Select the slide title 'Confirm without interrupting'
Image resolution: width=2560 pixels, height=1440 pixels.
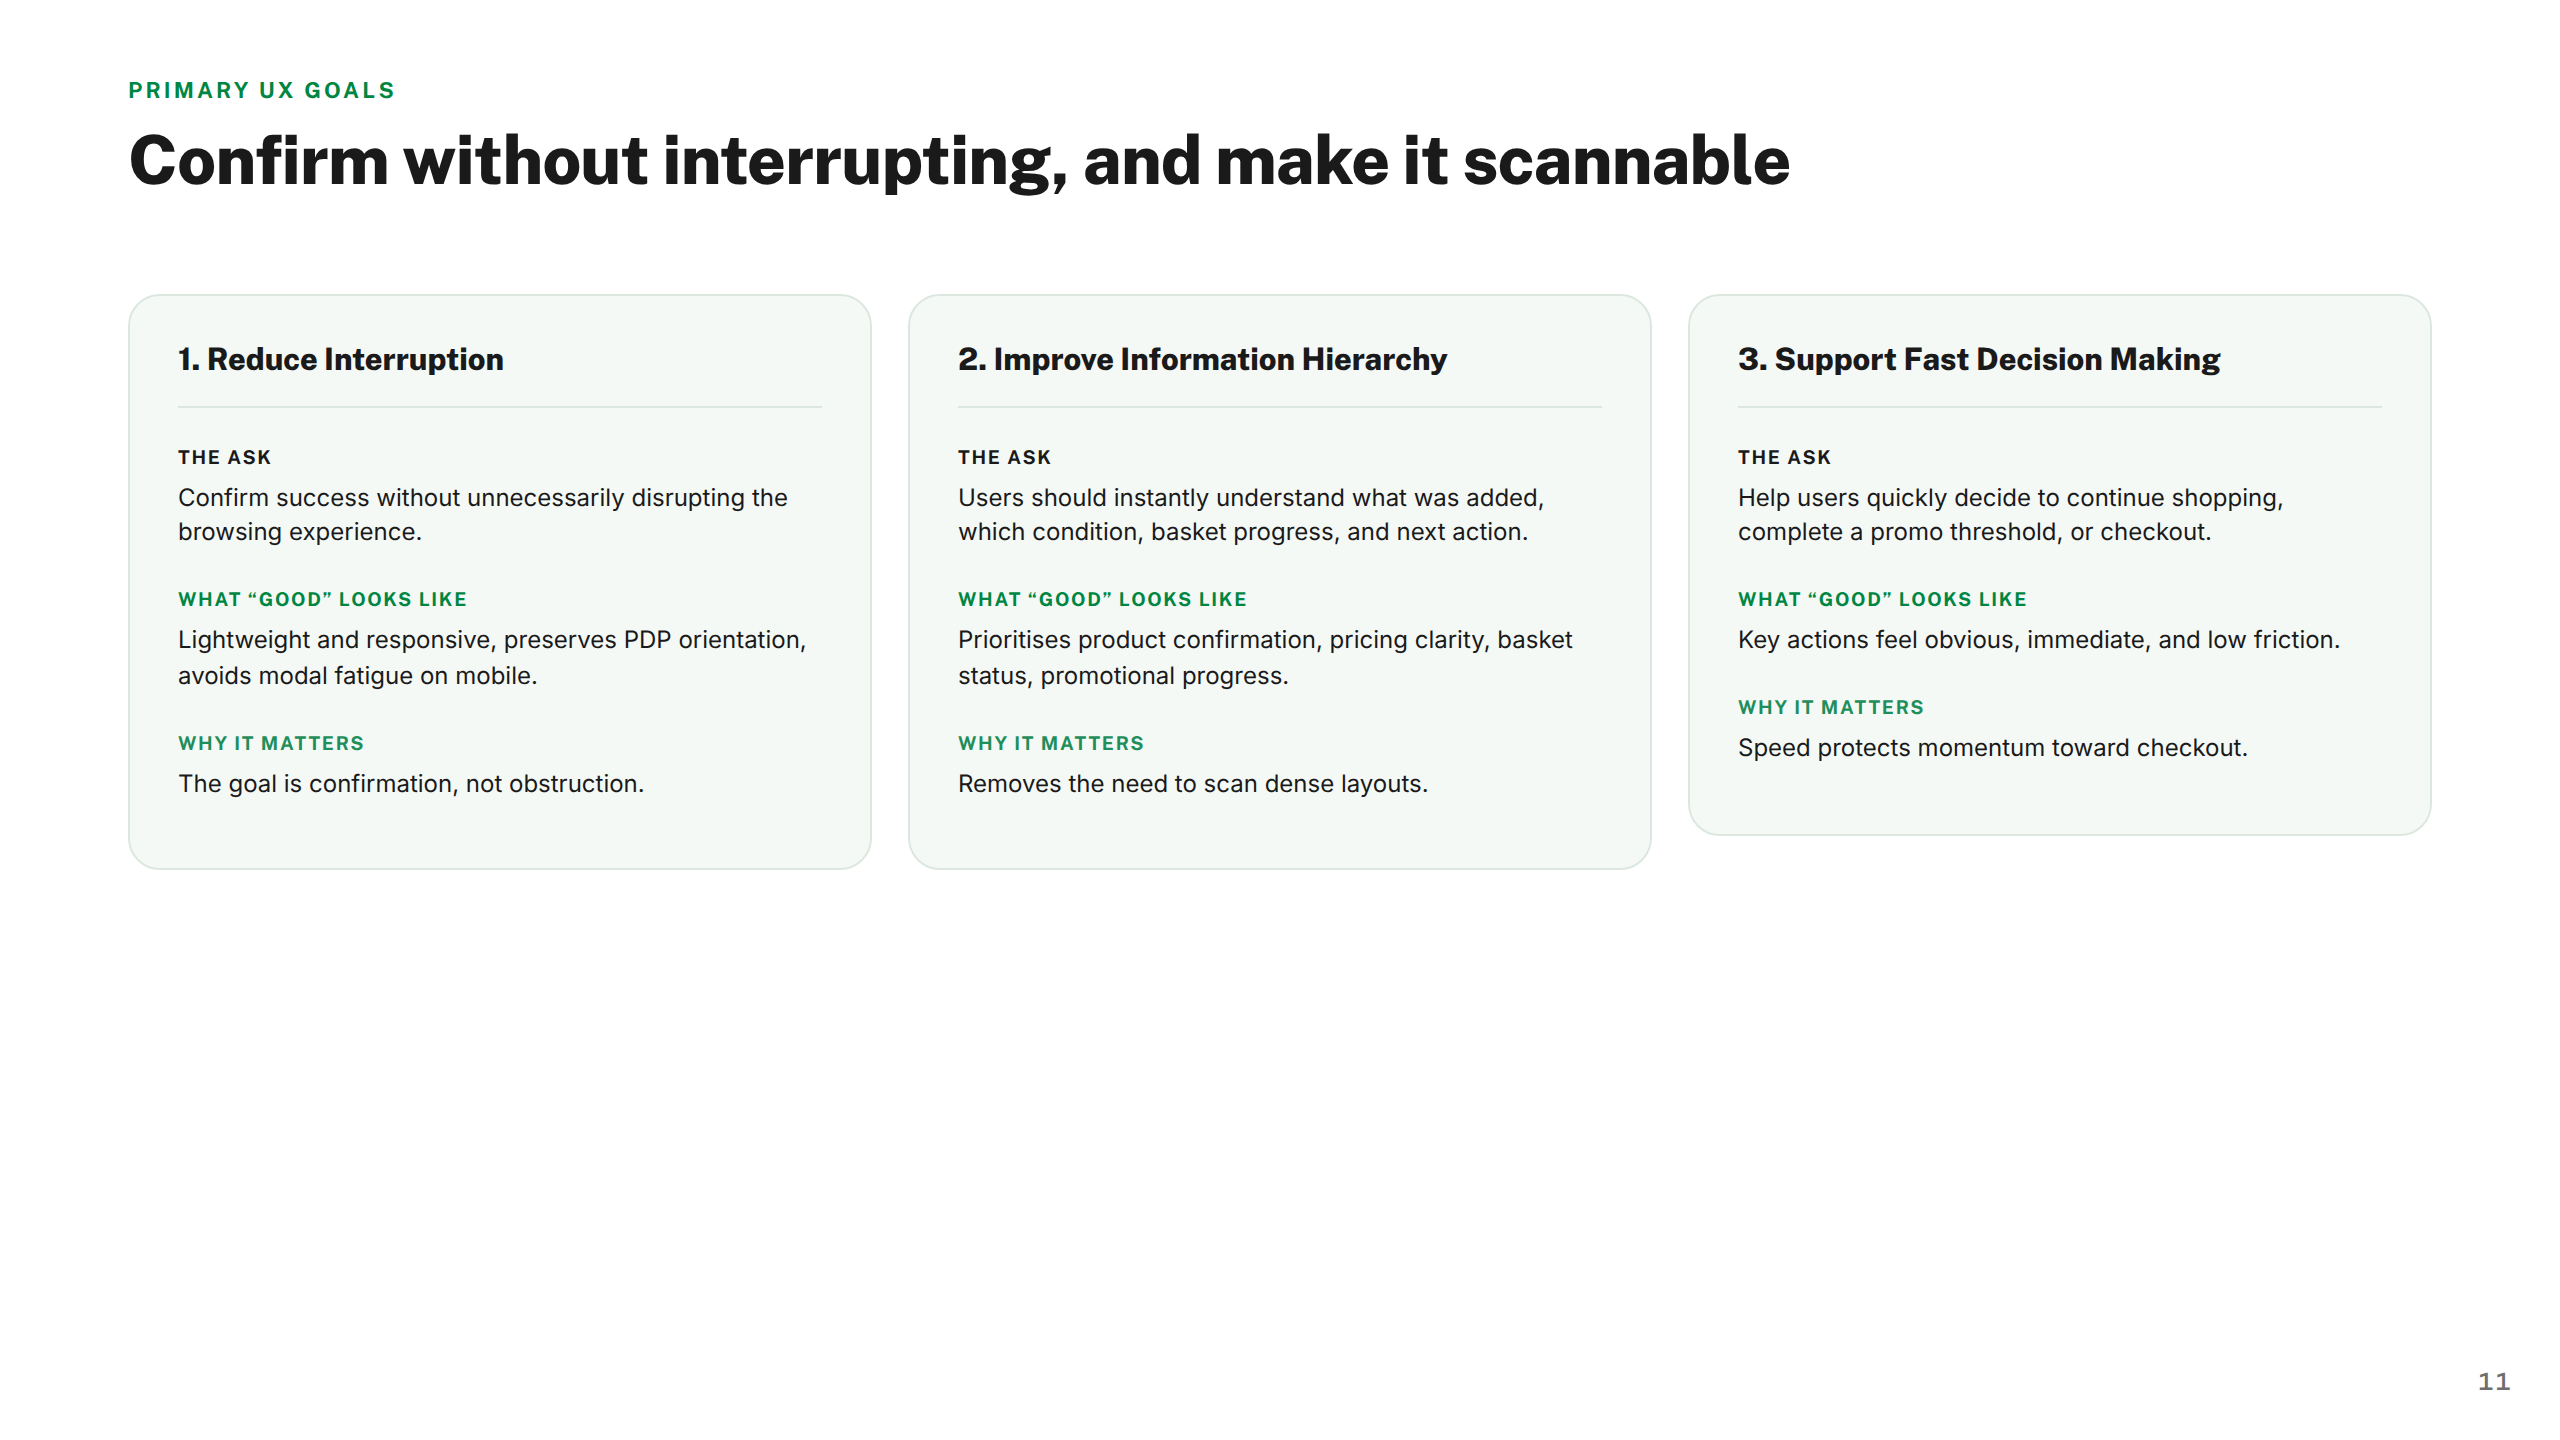point(959,161)
